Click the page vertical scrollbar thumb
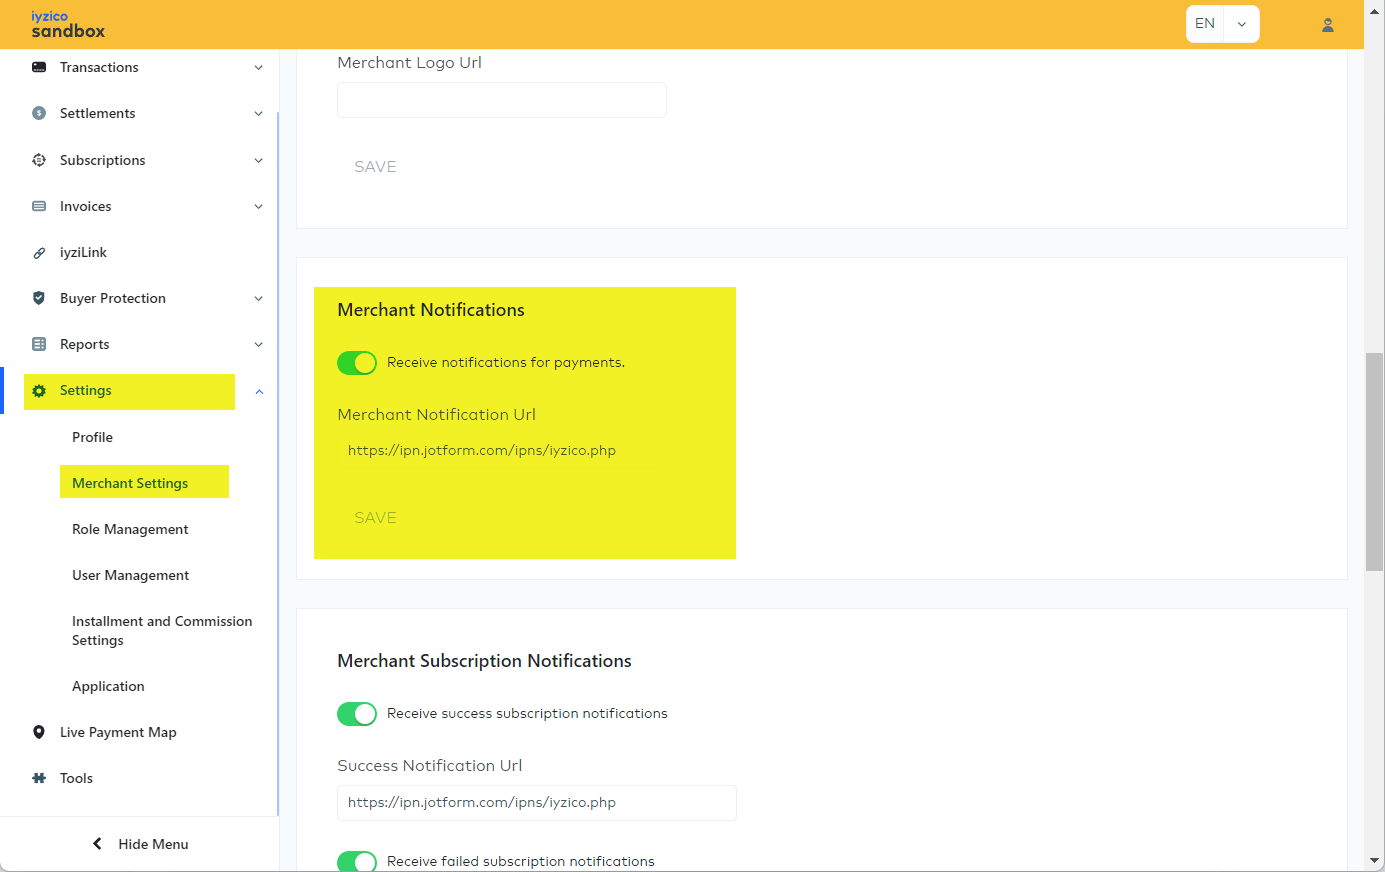The image size is (1385, 872). (x=1375, y=462)
